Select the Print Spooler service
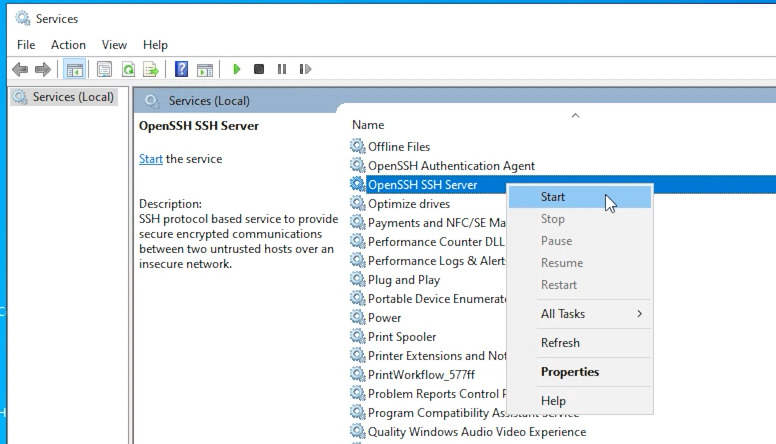 pyautogui.click(x=402, y=337)
